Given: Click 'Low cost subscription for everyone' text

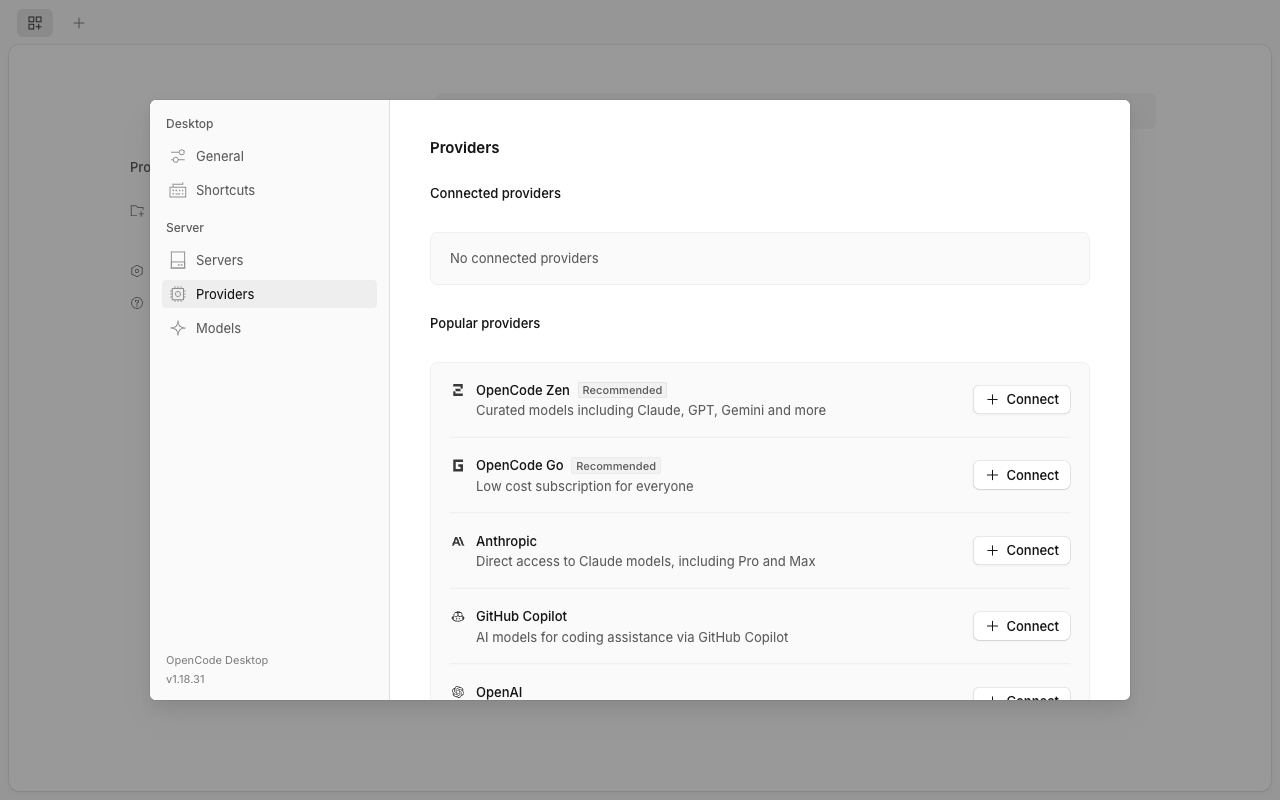Looking at the screenshot, I should click(x=585, y=486).
